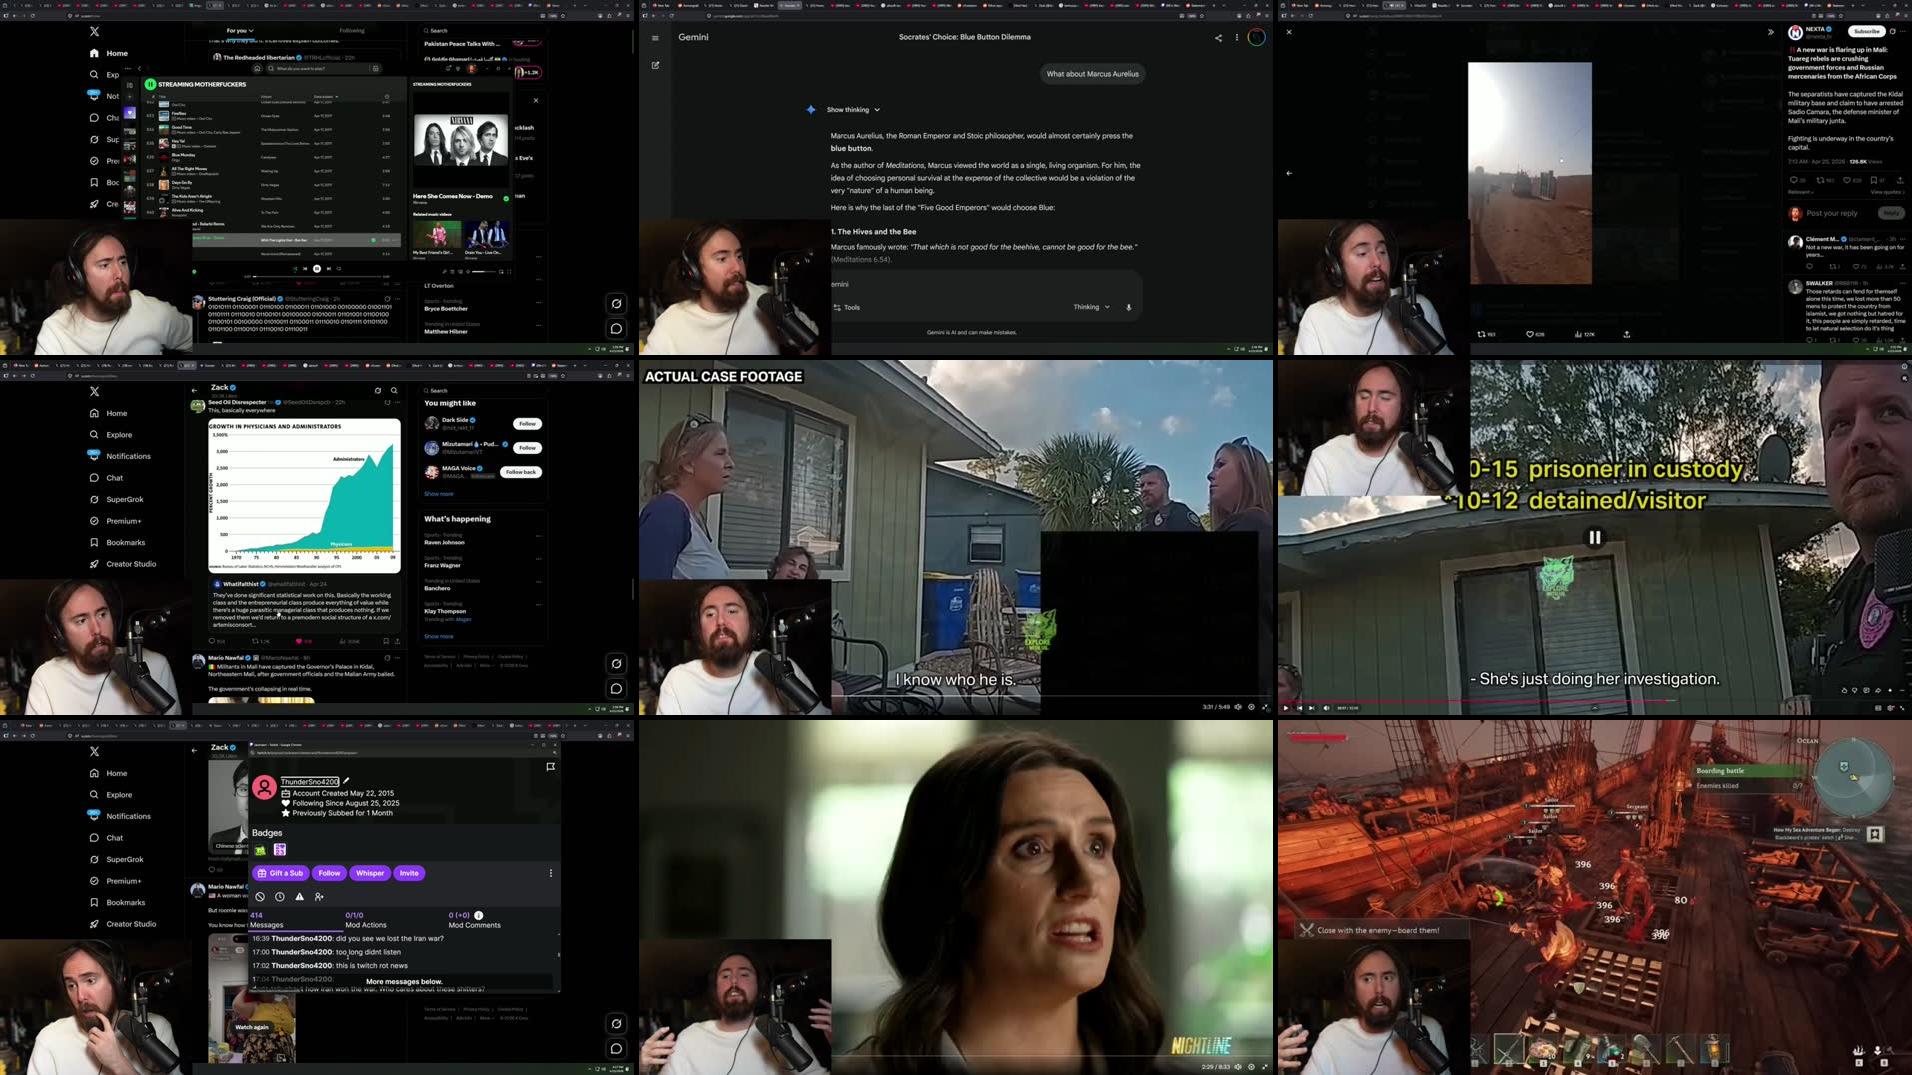Warn ThunderSno4200 with the triangle icon
Image resolution: width=1912 pixels, height=1075 pixels.
pyautogui.click(x=299, y=897)
